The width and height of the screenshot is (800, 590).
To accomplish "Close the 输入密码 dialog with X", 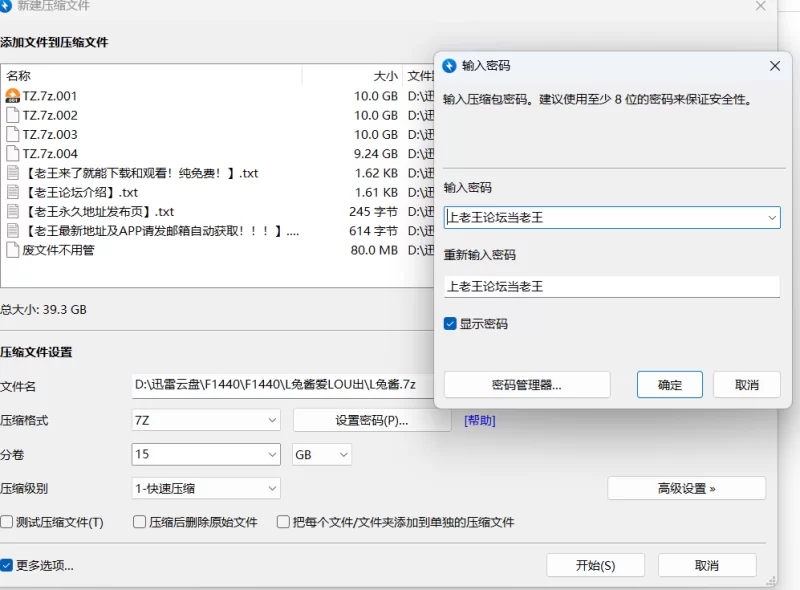I will point(774,66).
